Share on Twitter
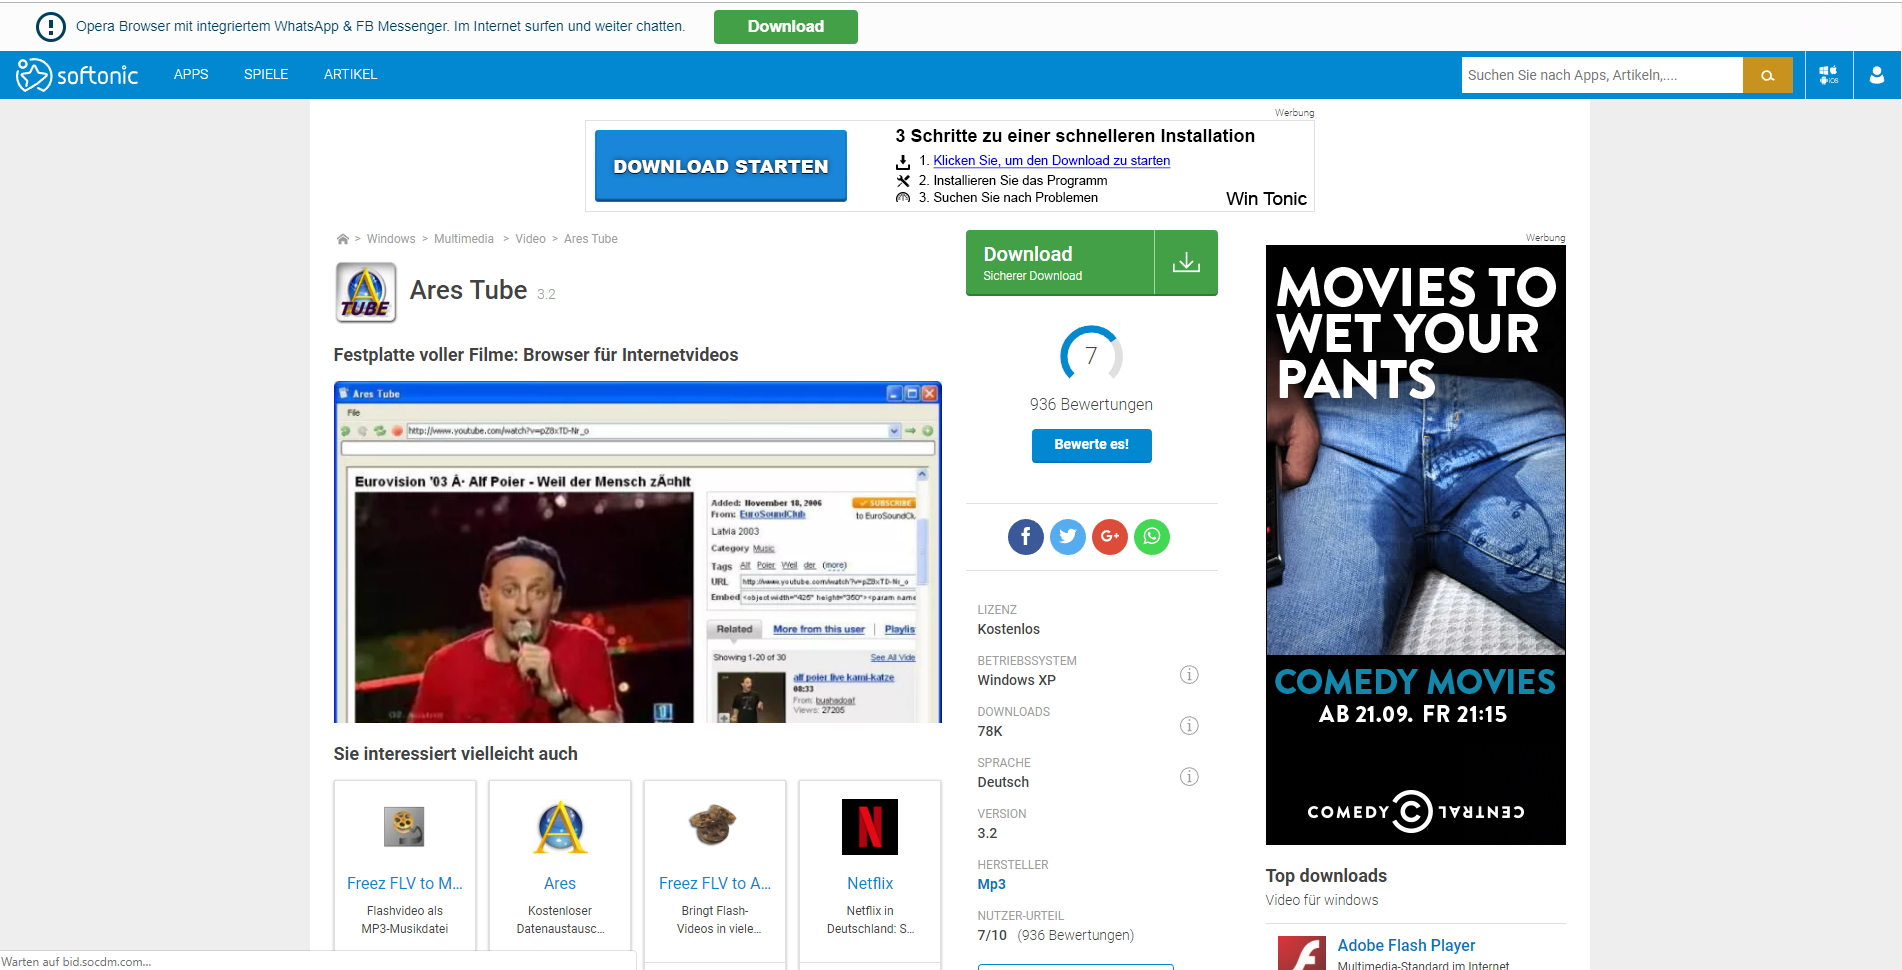The image size is (1902, 970). pos(1068,537)
